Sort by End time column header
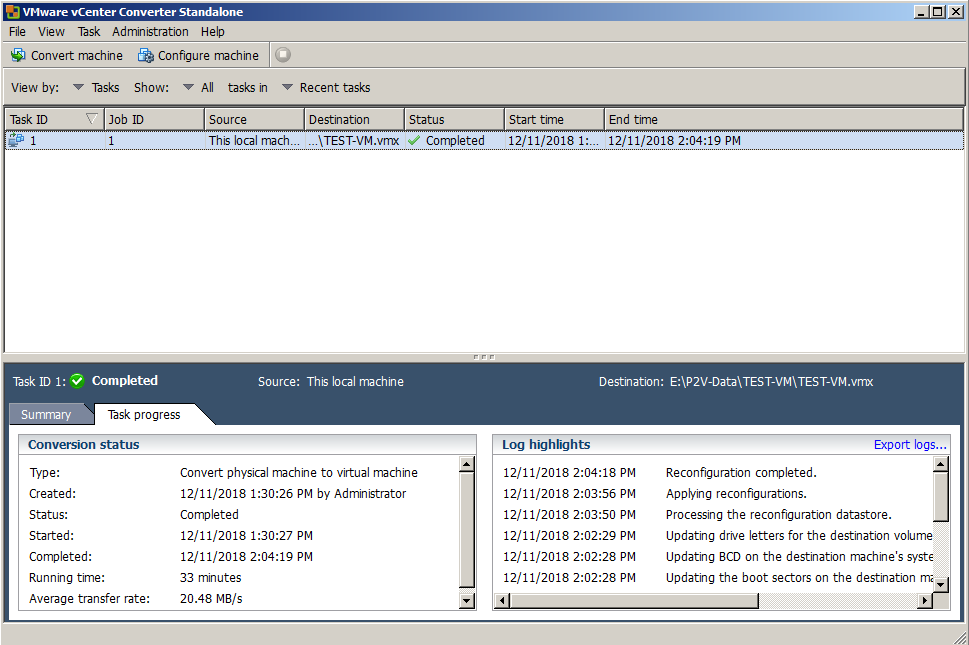 click(x=784, y=119)
